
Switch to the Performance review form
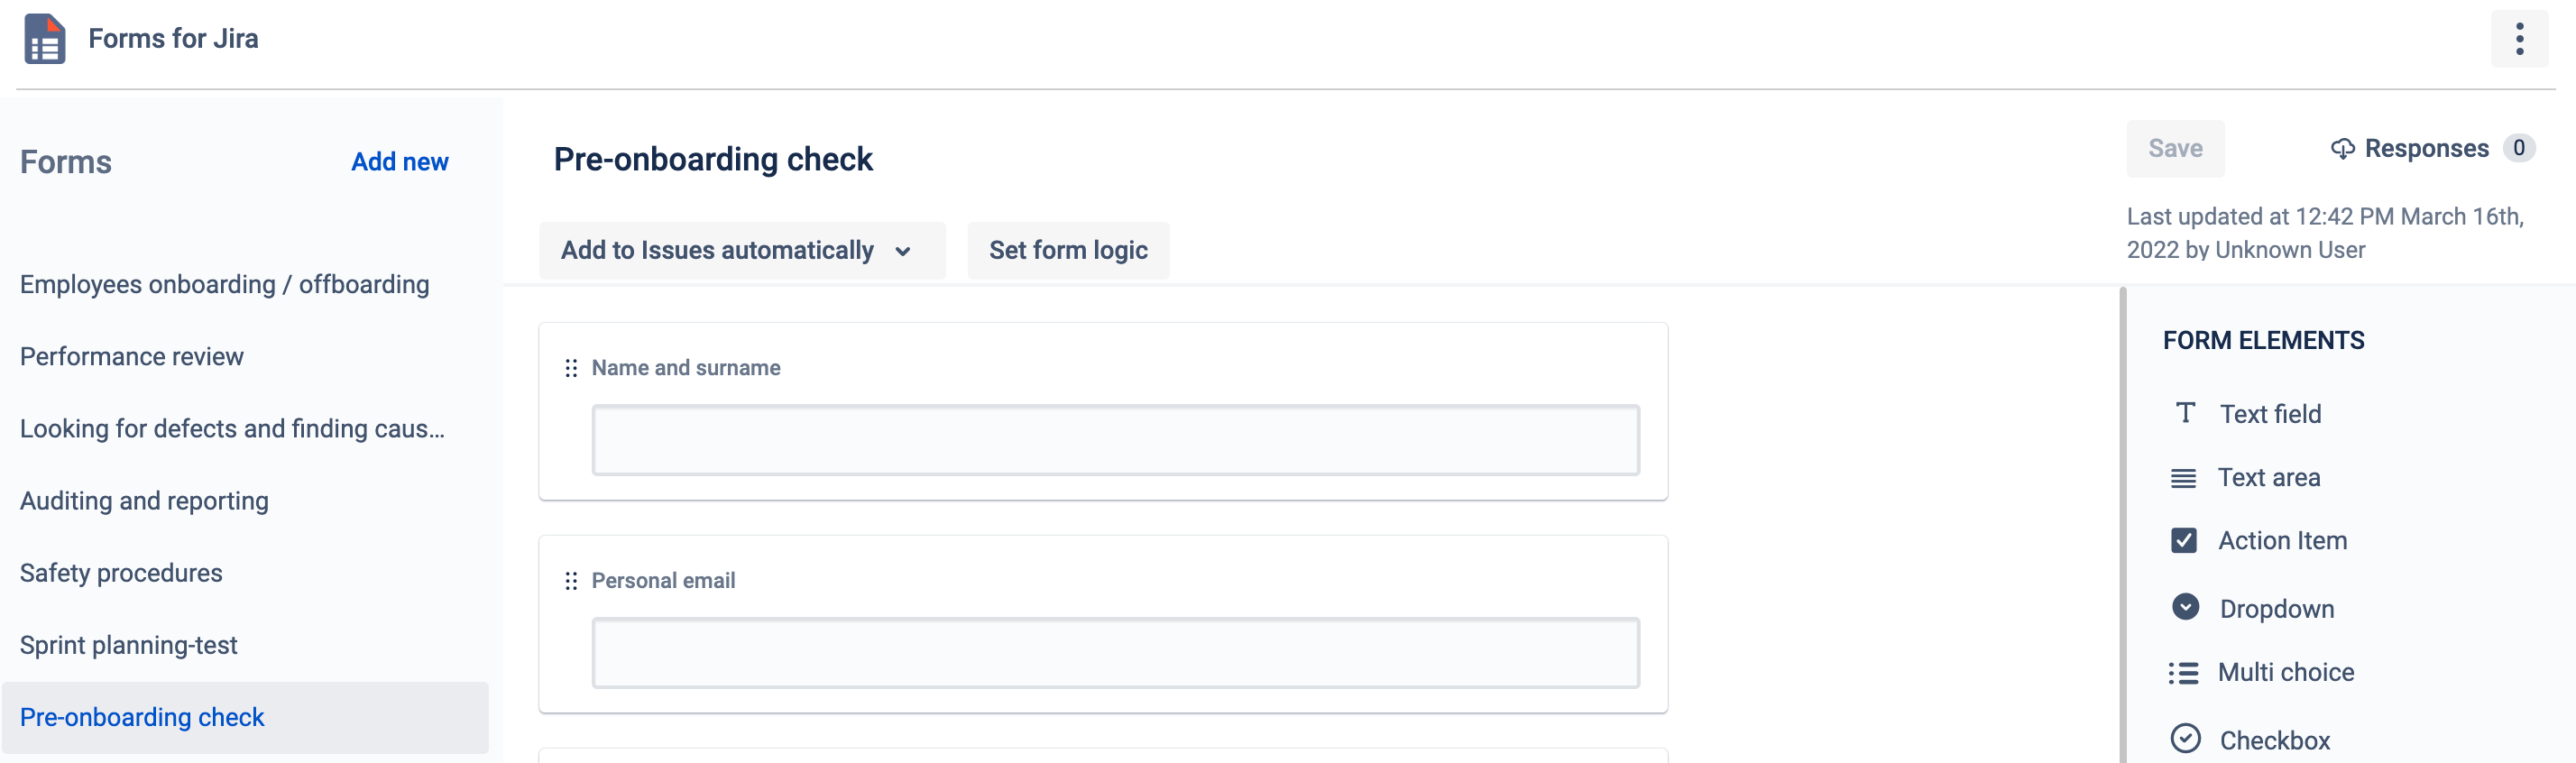(x=131, y=356)
